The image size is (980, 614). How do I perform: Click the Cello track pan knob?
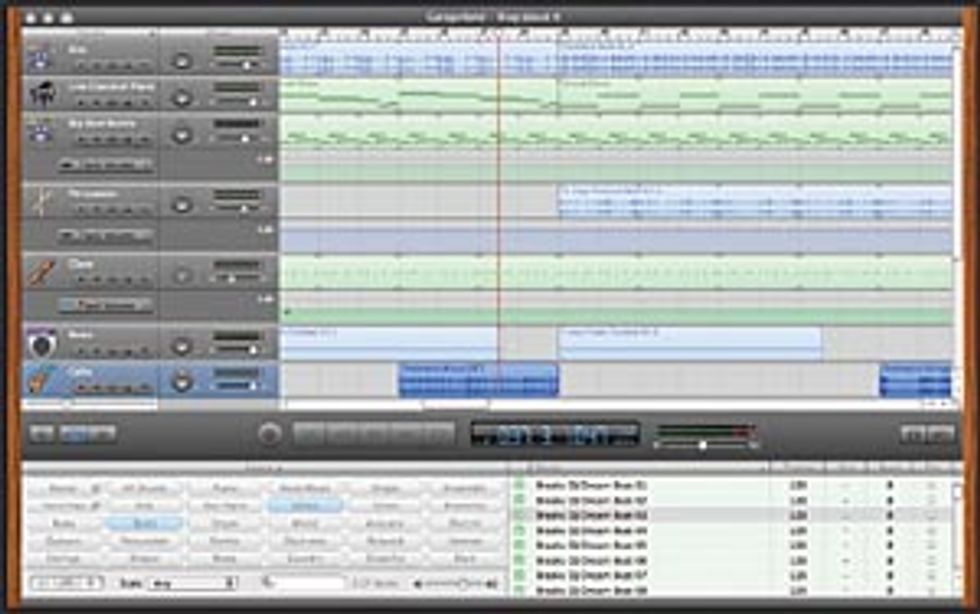click(x=182, y=381)
